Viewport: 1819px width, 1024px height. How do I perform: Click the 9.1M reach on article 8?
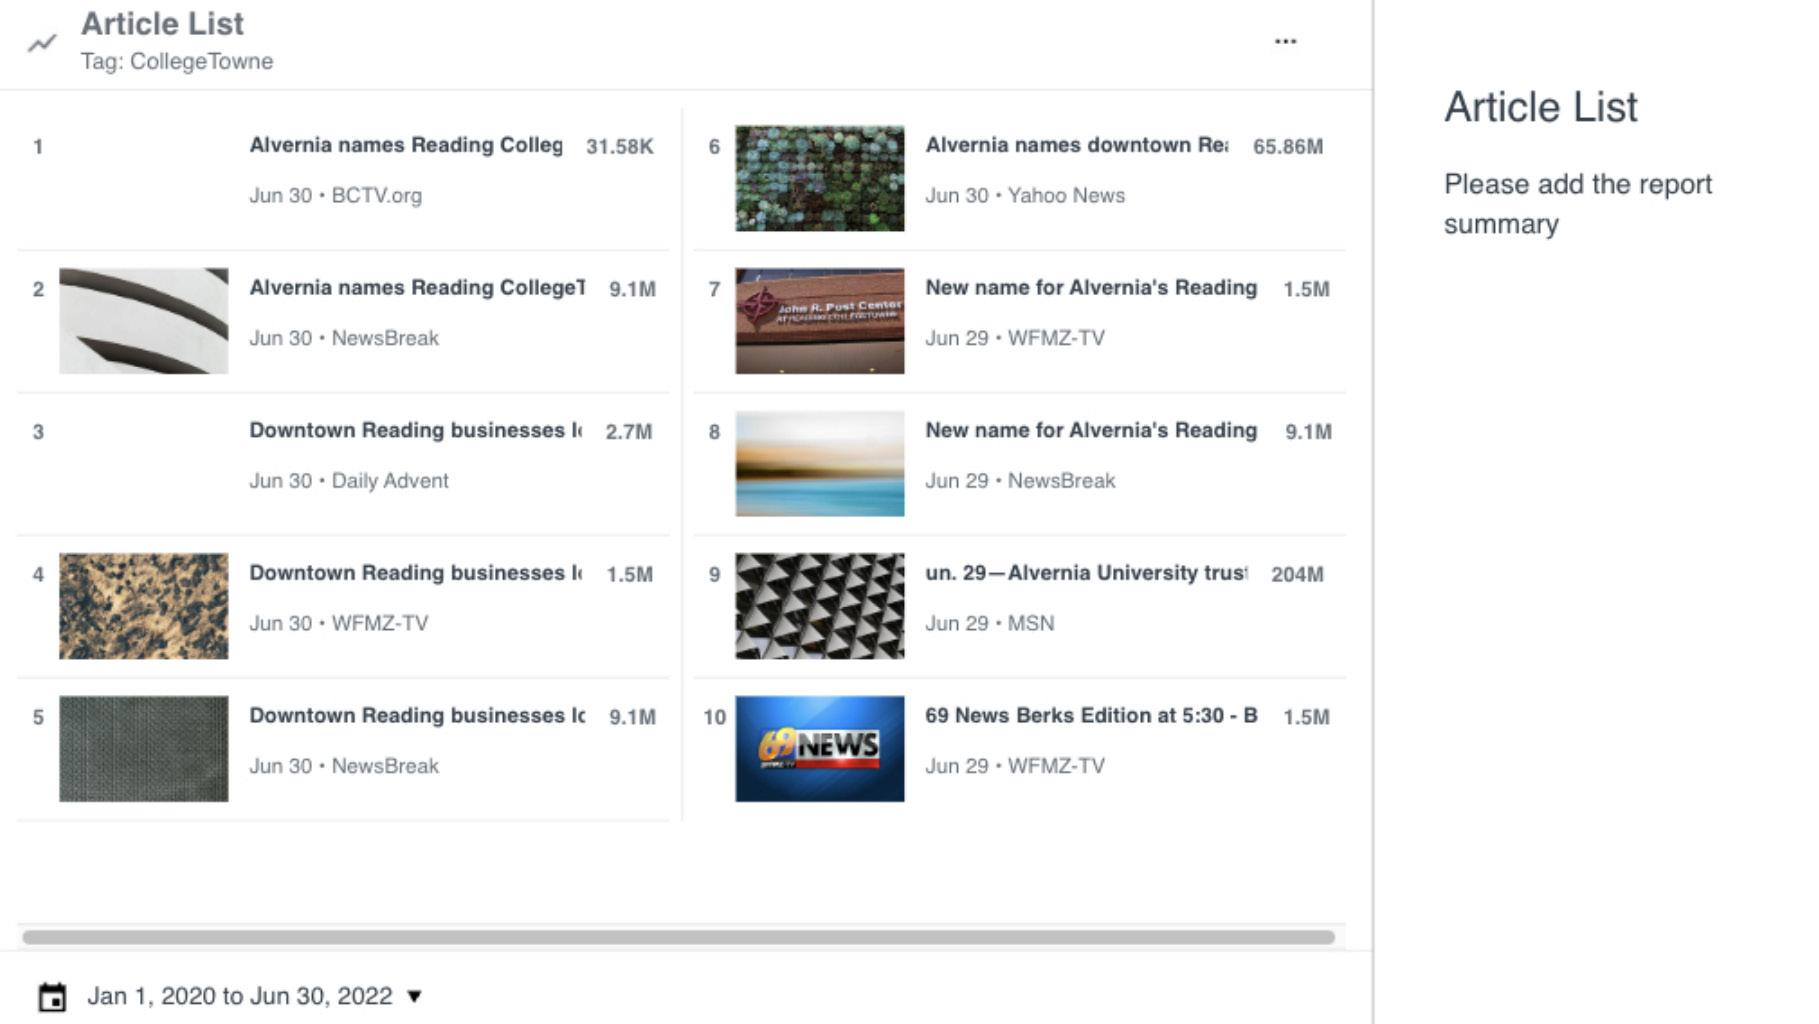1309,432
